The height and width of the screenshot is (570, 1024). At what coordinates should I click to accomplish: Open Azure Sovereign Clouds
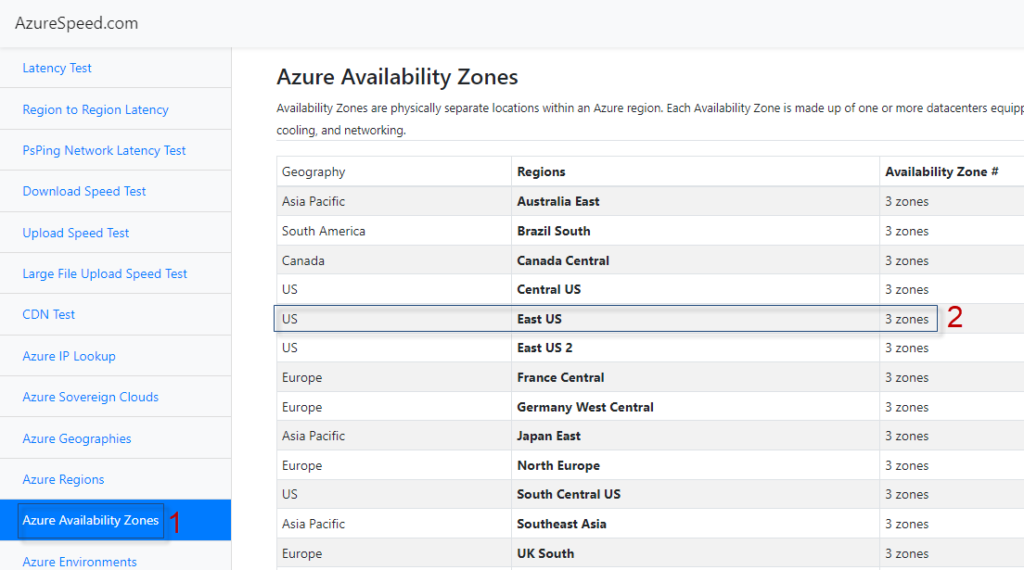pos(90,397)
